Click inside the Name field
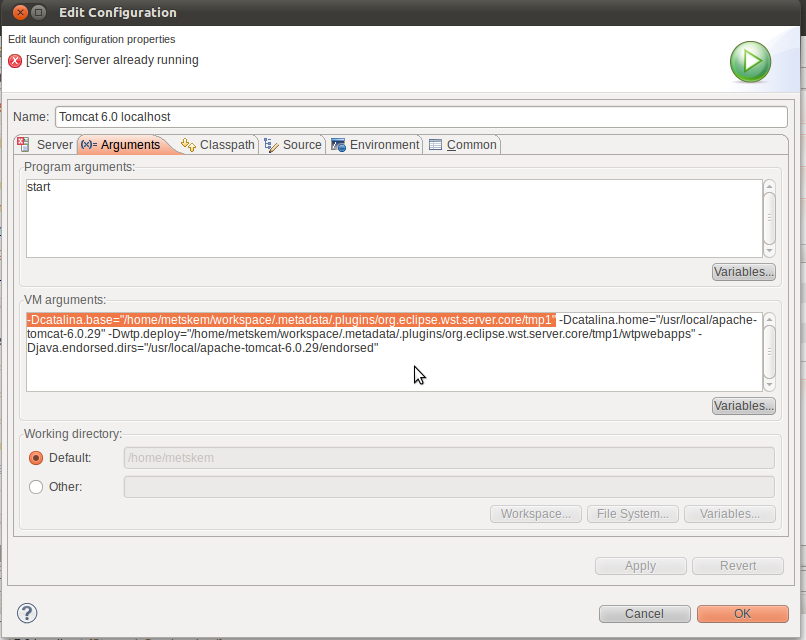806x640 pixels. pyautogui.click(x=421, y=117)
